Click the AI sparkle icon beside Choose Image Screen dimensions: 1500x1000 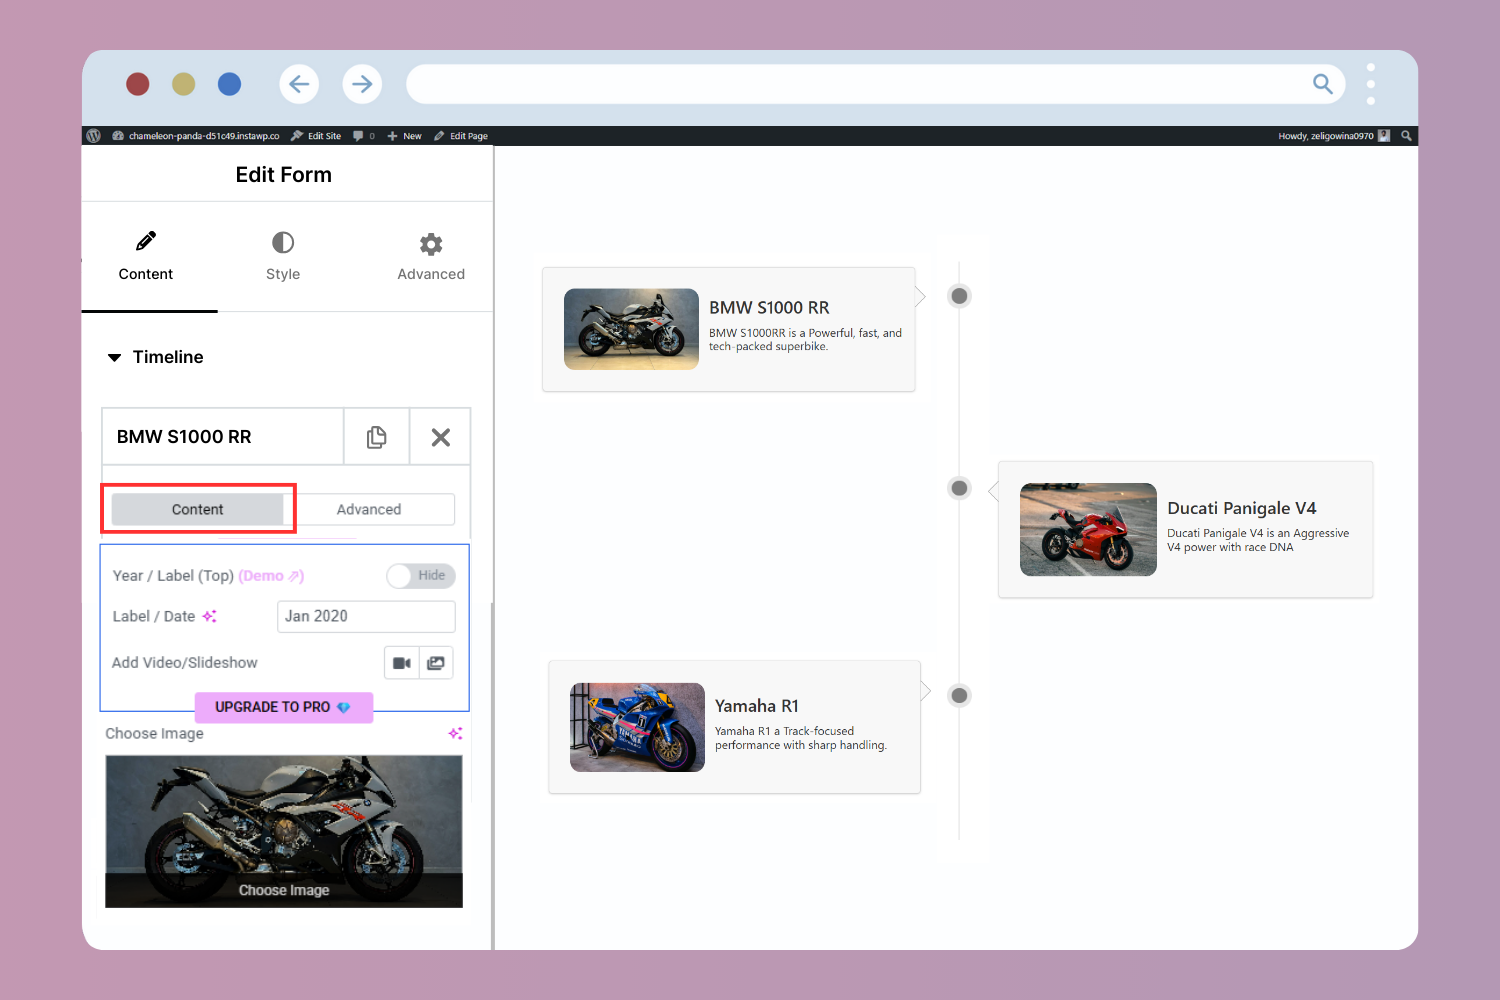click(455, 733)
